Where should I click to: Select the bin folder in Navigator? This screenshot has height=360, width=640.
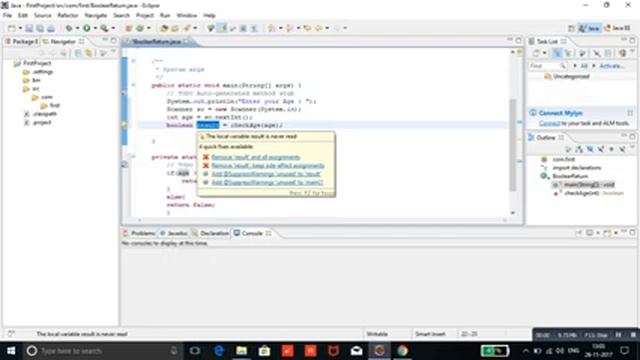coord(32,80)
